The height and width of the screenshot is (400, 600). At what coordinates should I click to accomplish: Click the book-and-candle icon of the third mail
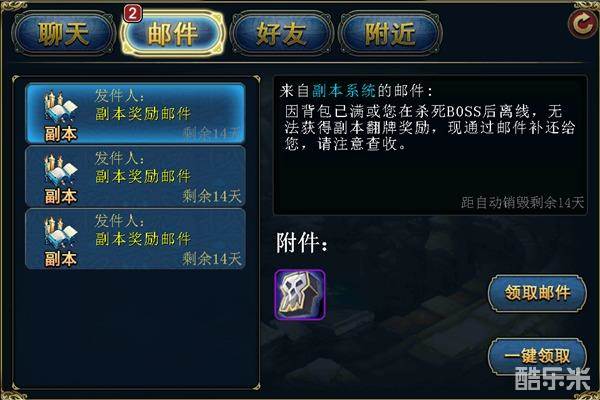(x=61, y=233)
